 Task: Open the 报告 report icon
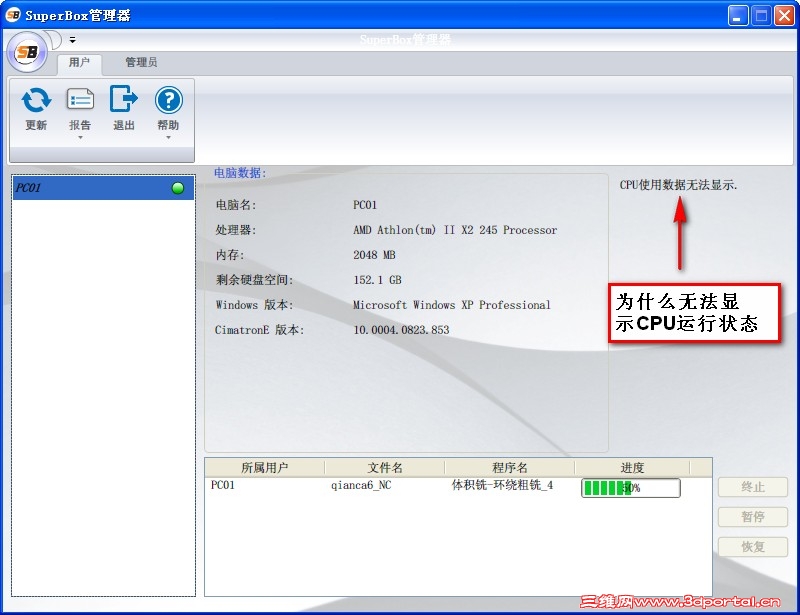(x=80, y=100)
